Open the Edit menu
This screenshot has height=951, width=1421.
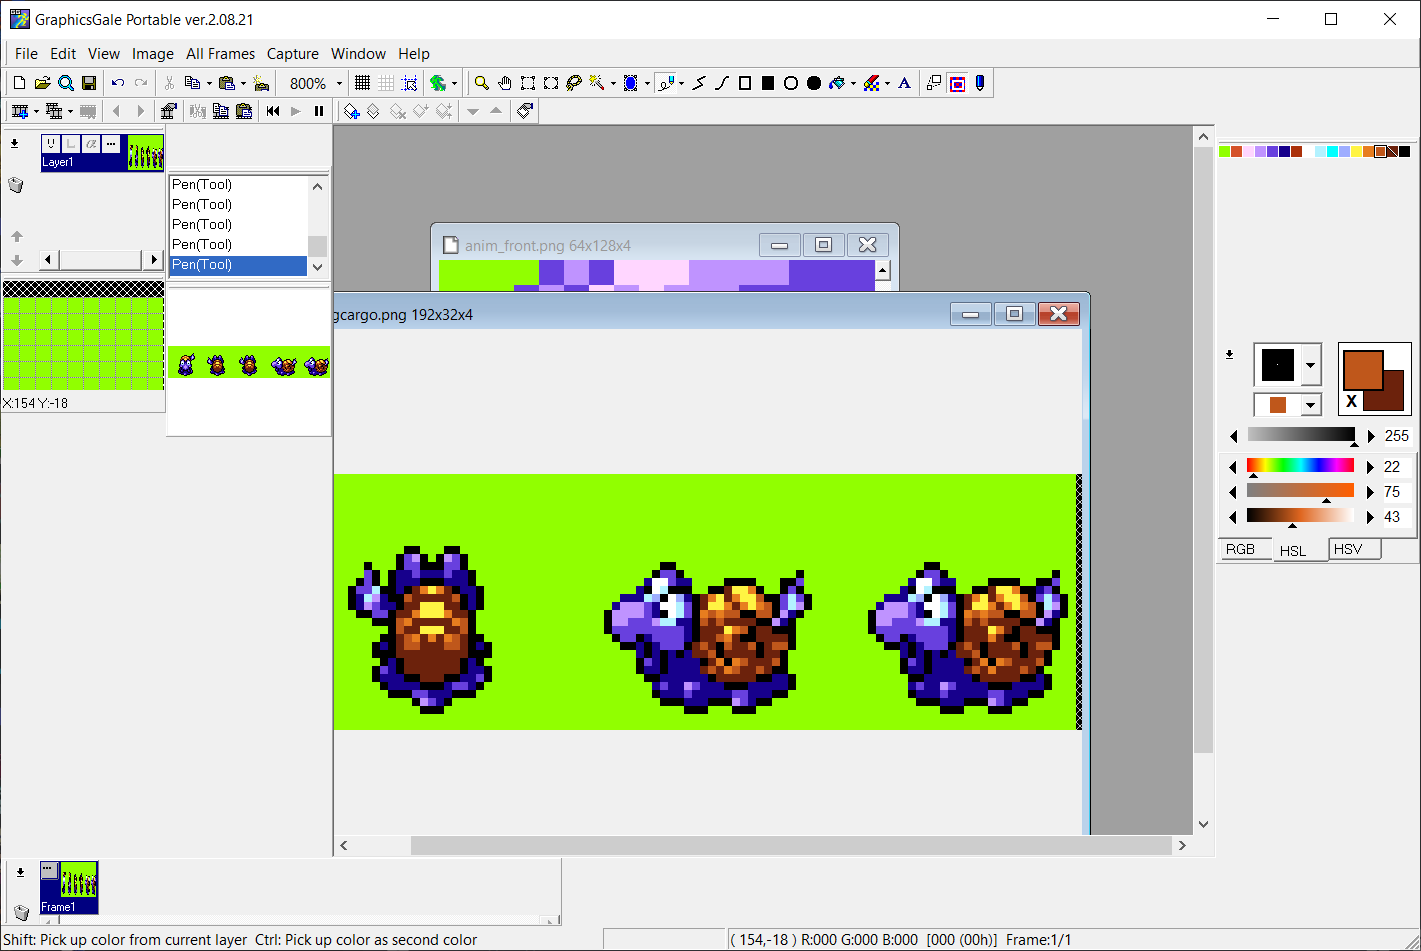[x=63, y=54]
